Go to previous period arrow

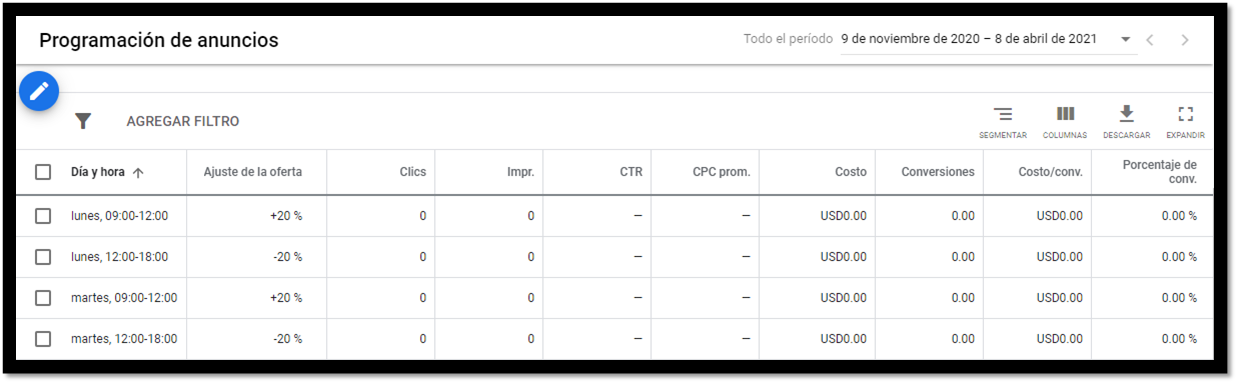click(x=1151, y=40)
